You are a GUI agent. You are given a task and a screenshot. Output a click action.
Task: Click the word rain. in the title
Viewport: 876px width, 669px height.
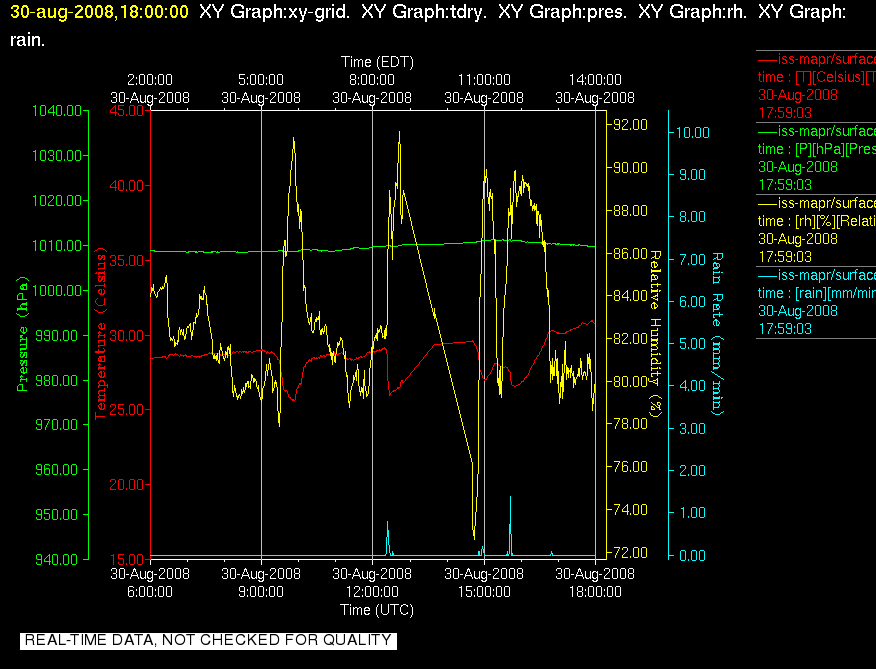pyautogui.click(x=27, y=40)
